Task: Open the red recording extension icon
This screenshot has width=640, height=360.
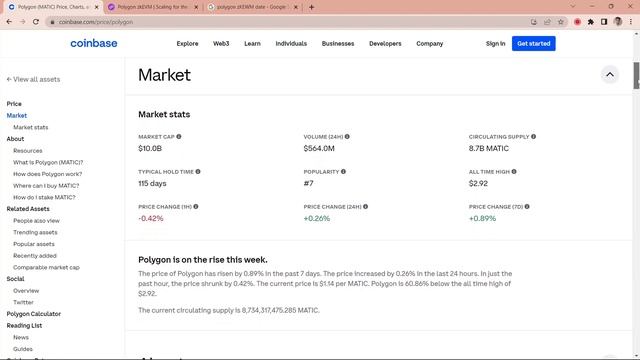Action: click(x=577, y=22)
